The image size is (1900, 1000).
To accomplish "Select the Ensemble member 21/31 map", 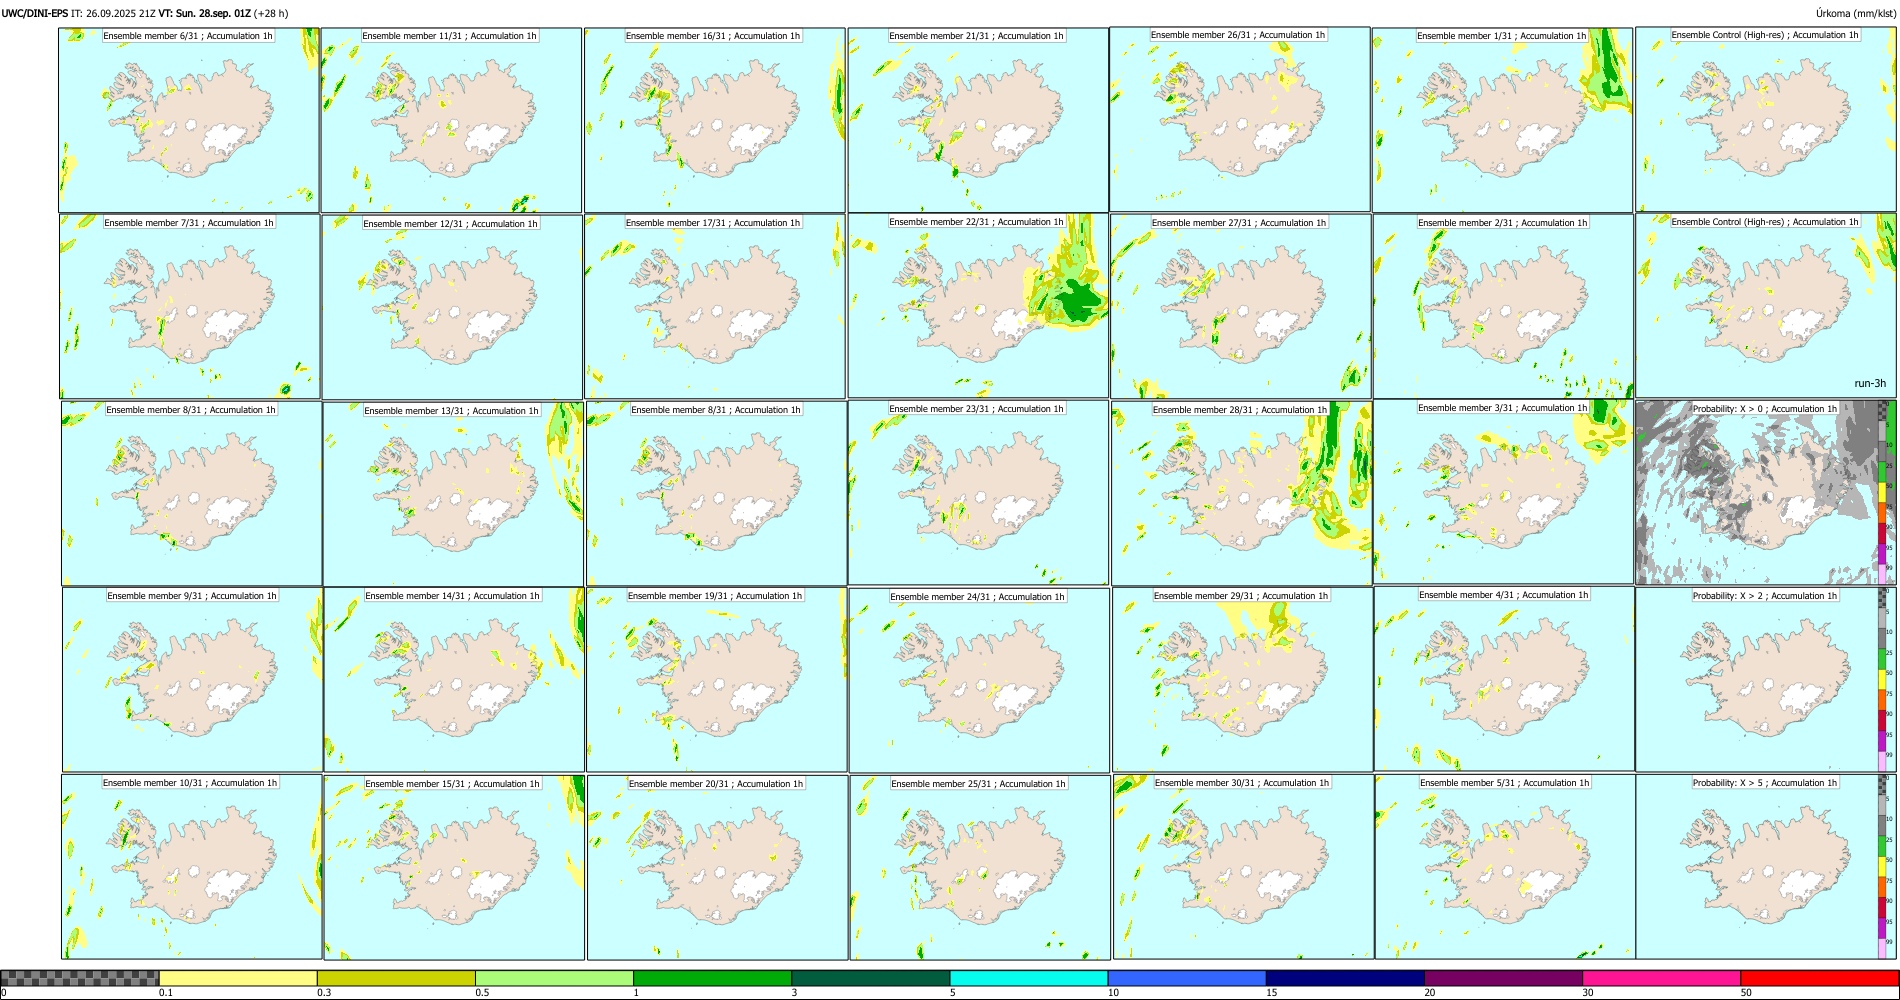I will [x=978, y=120].
